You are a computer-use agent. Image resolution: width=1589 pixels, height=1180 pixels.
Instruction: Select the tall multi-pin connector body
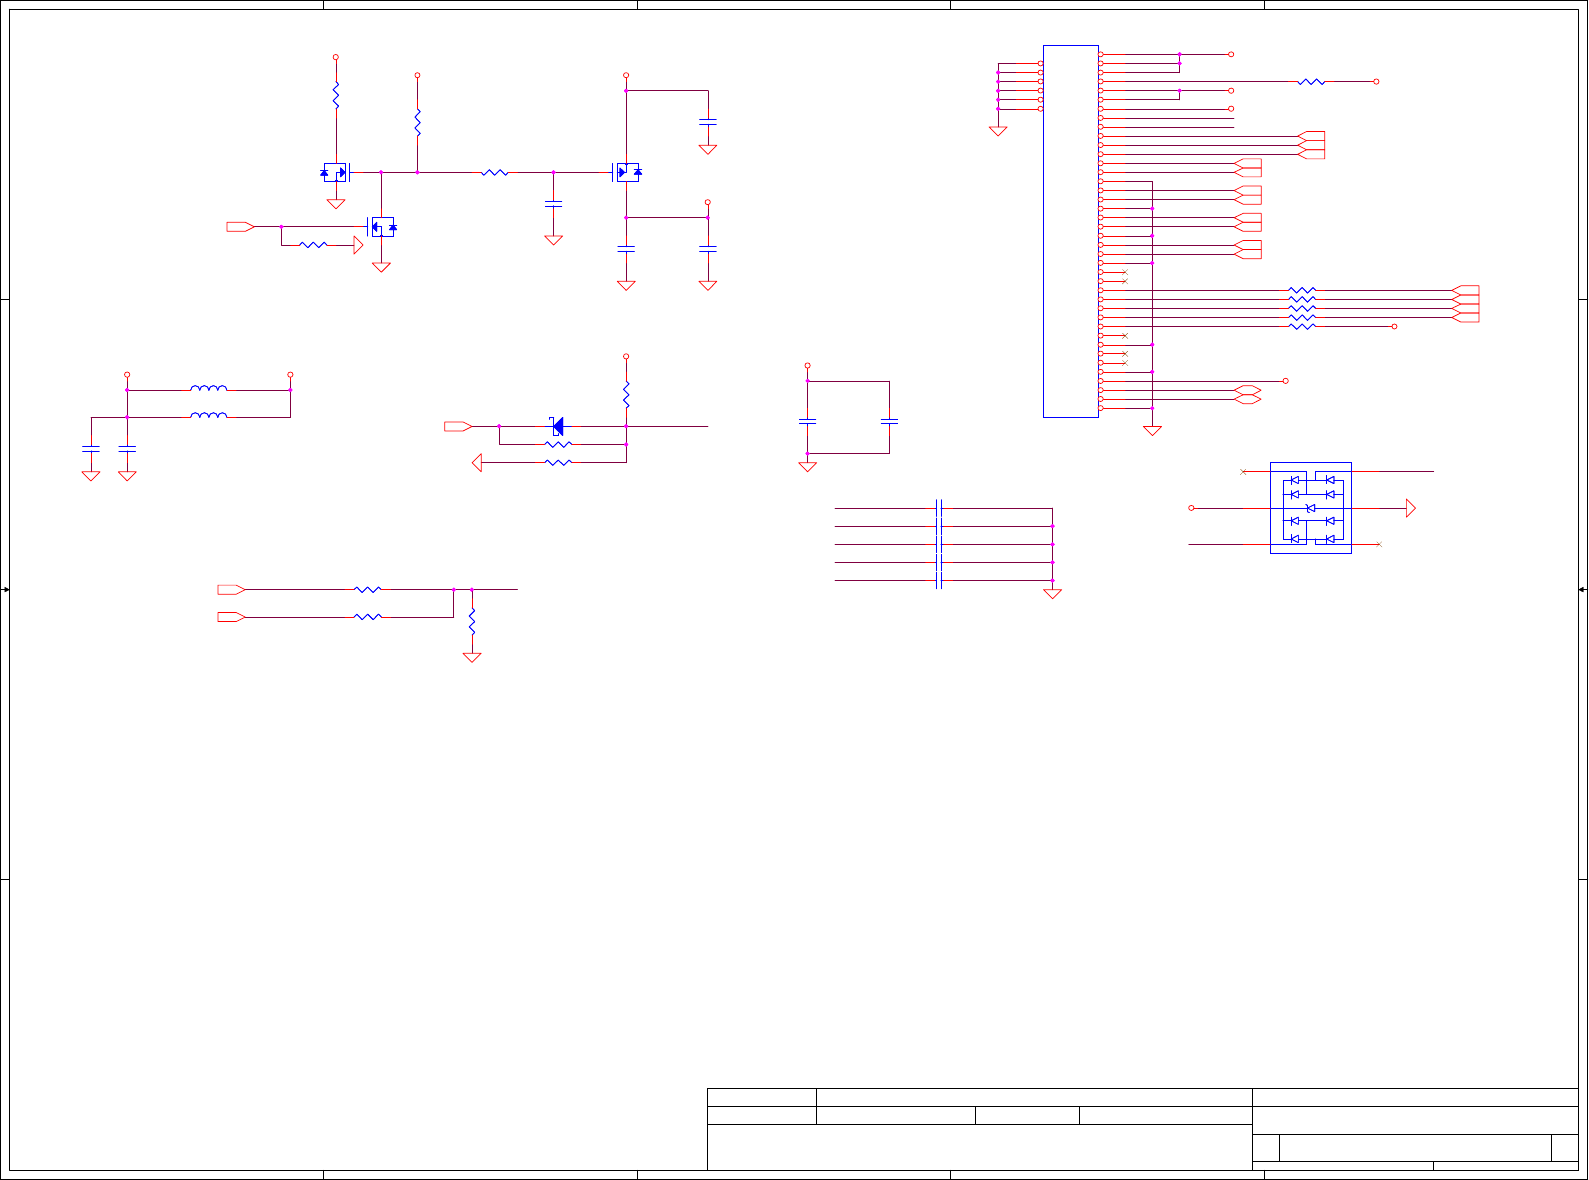coord(1071,231)
